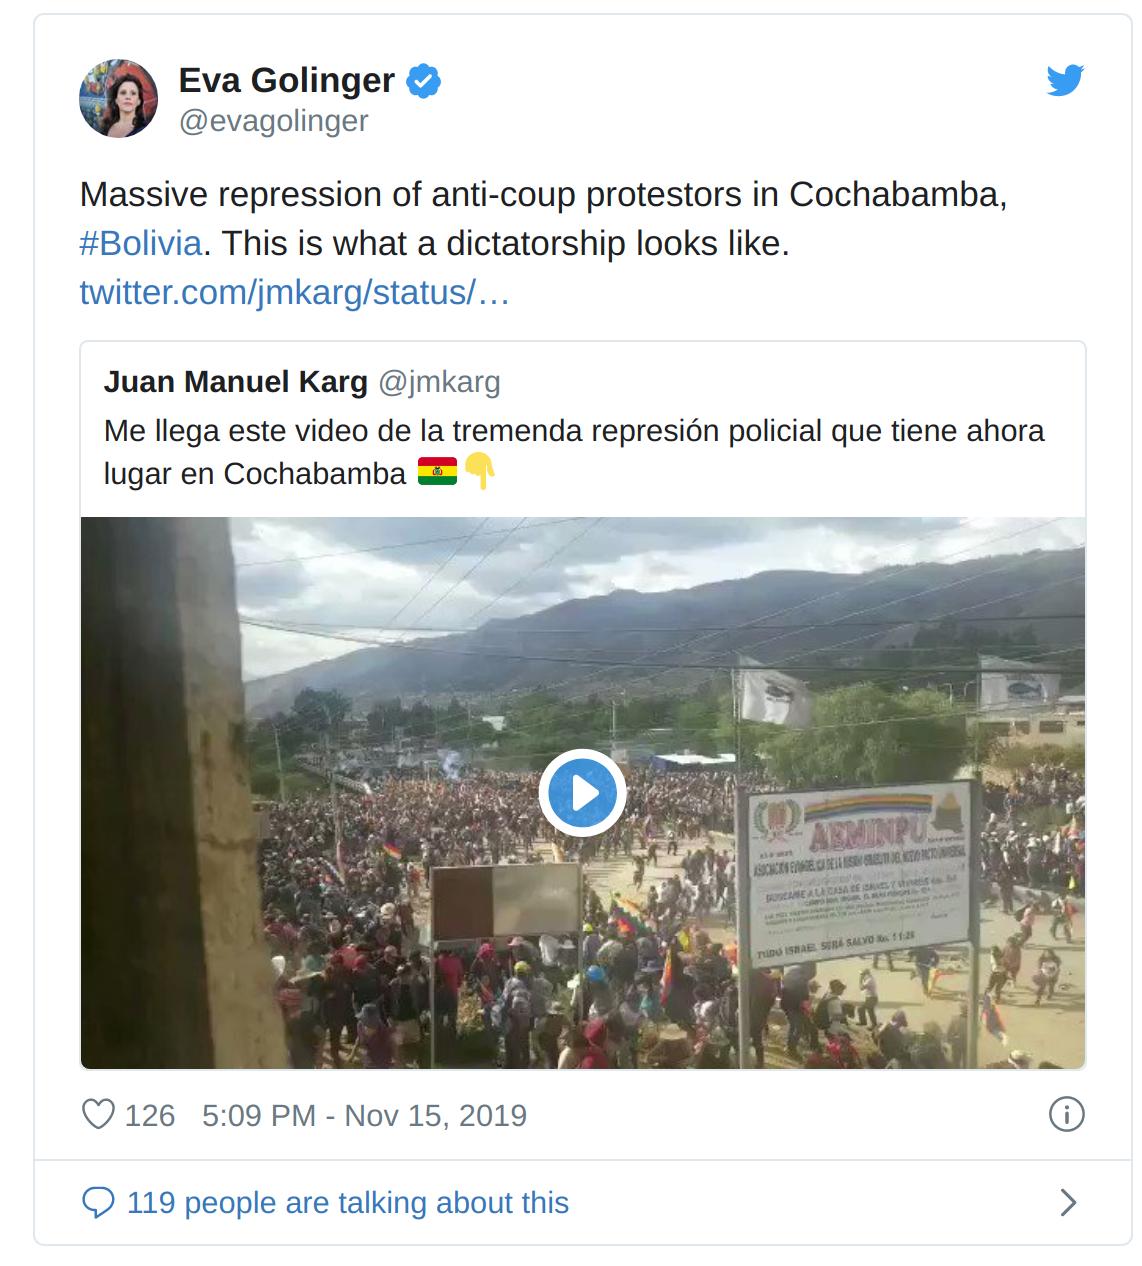Play the embedded Cochabamba video
The height and width of the screenshot is (1266, 1142).
click(x=582, y=793)
